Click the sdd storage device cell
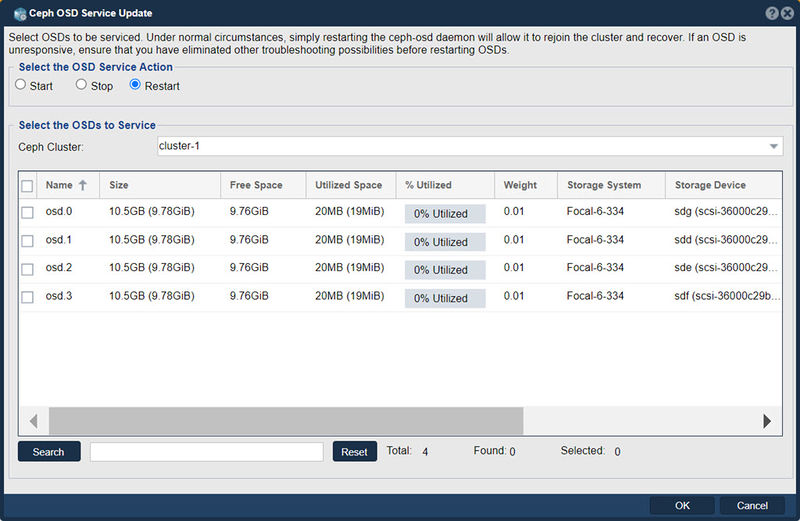800x521 pixels. coord(726,240)
